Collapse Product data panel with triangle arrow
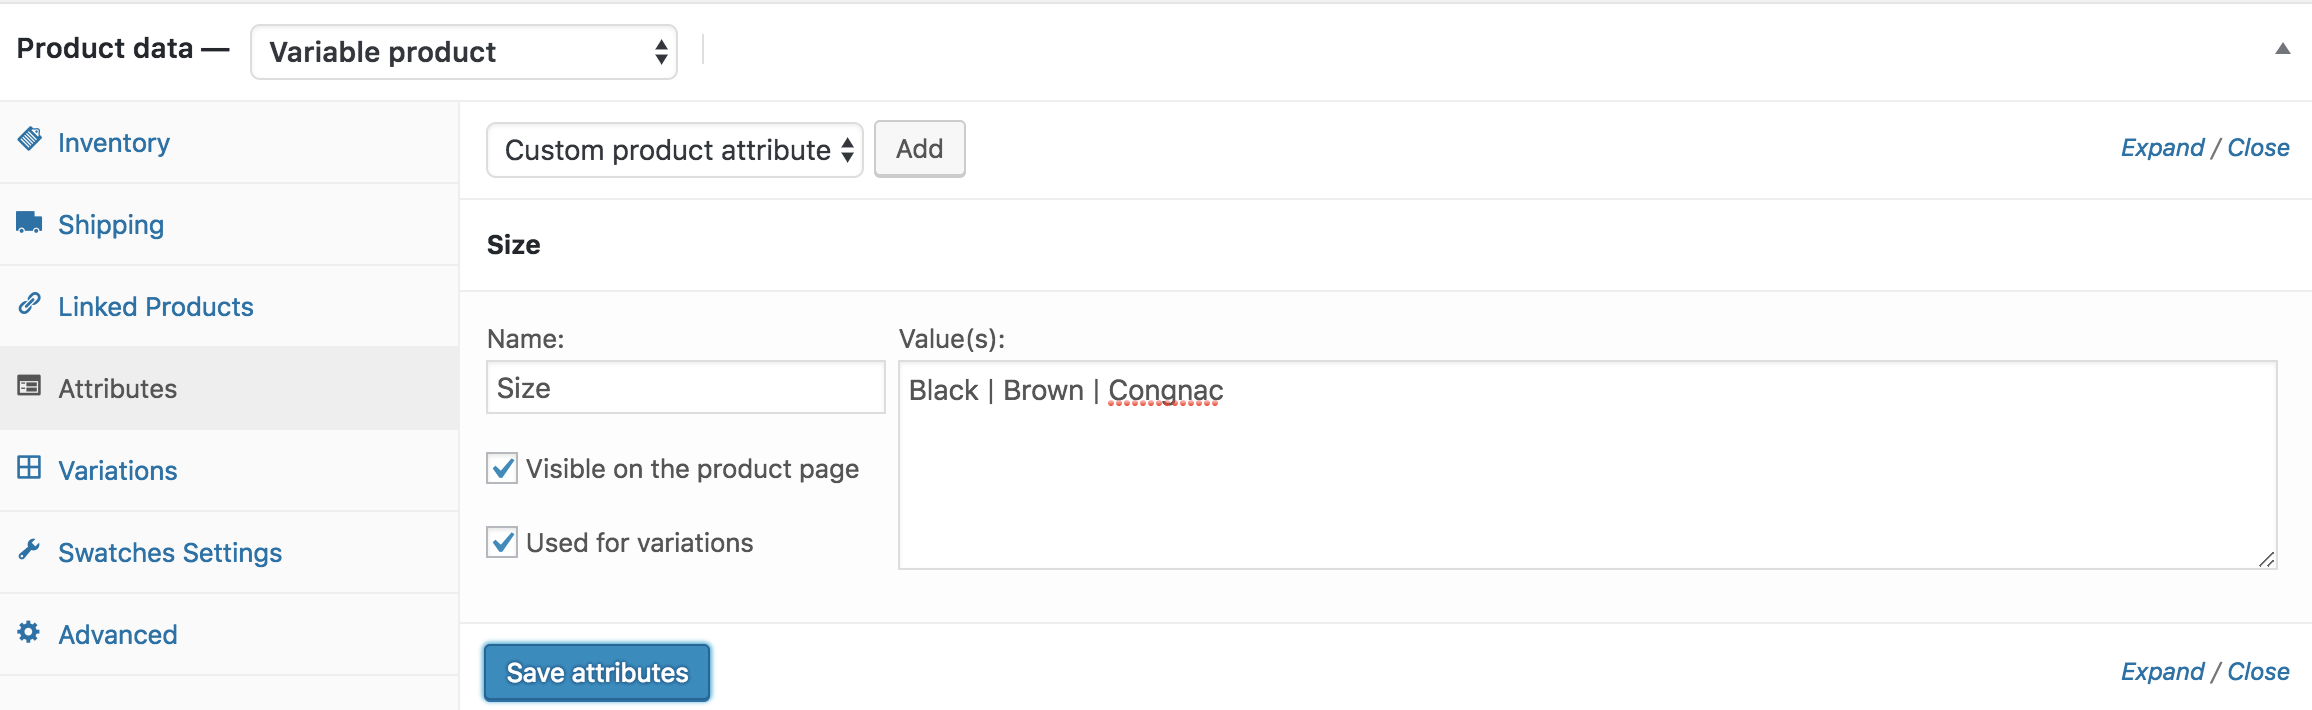The image size is (2312, 710). point(2282,49)
